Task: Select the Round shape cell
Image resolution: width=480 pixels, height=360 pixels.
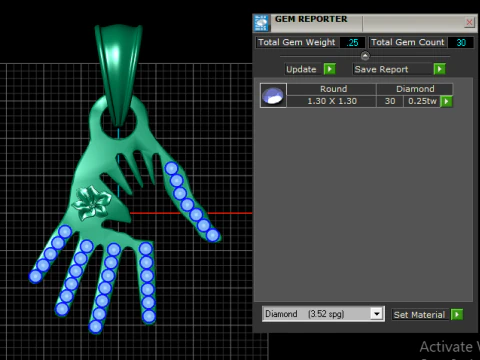Action: 333,89
